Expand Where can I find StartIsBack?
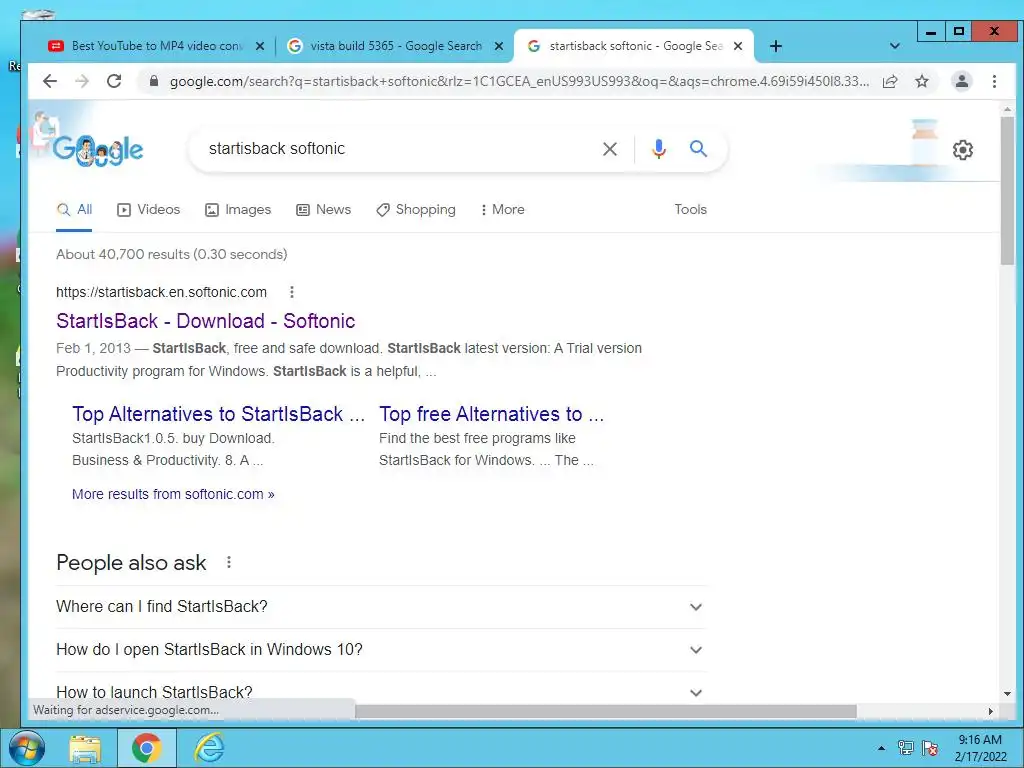The width and height of the screenshot is (1024, 768). (x=381, y=607)
